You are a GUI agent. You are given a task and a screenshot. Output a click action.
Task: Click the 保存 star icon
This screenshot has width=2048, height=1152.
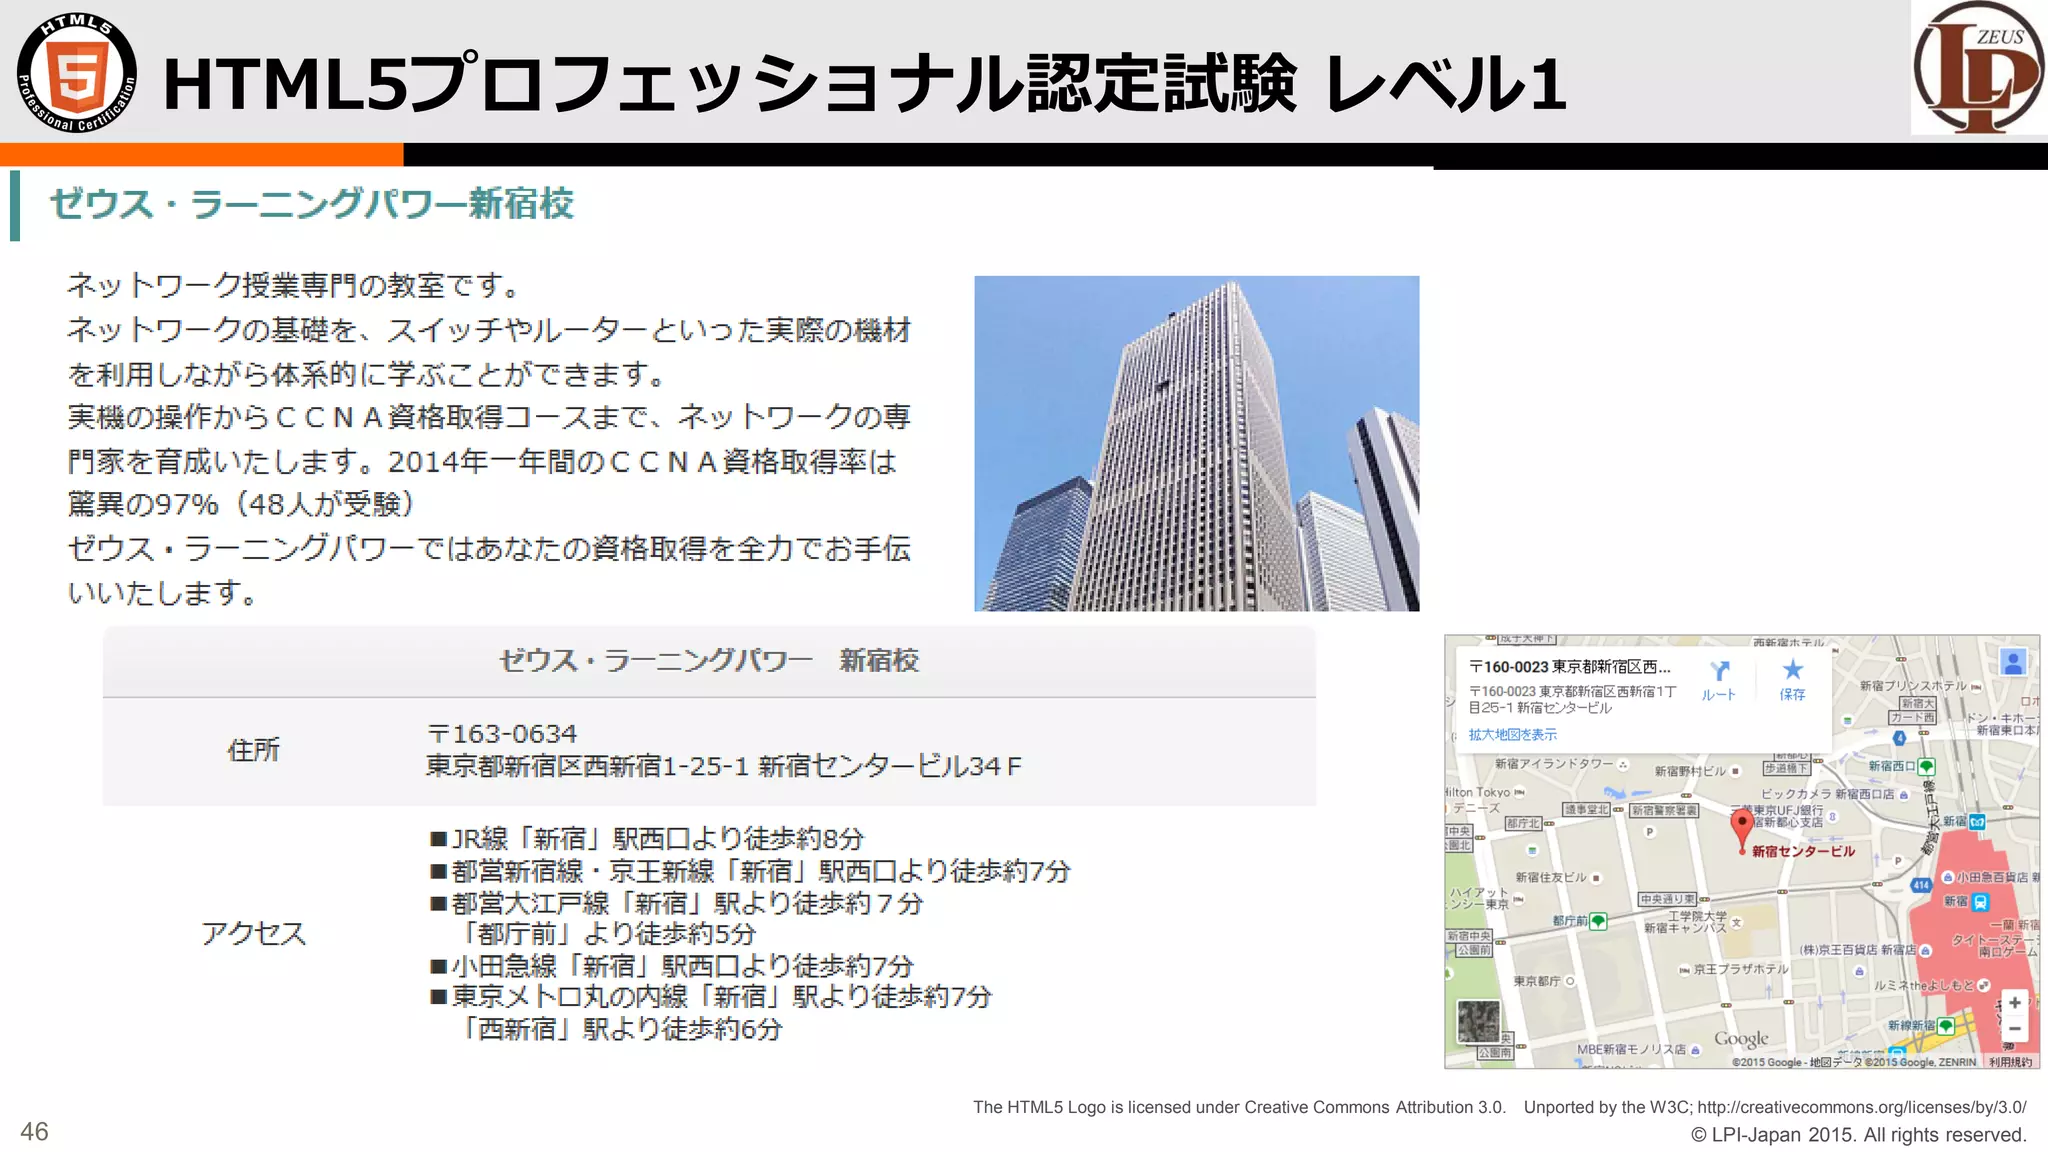tap(1792, 670)
